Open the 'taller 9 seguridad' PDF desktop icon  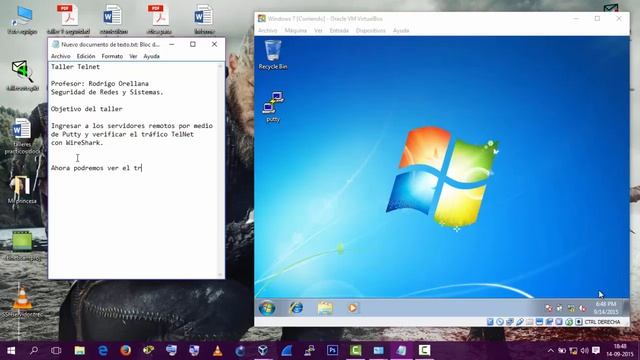[68, 20]
